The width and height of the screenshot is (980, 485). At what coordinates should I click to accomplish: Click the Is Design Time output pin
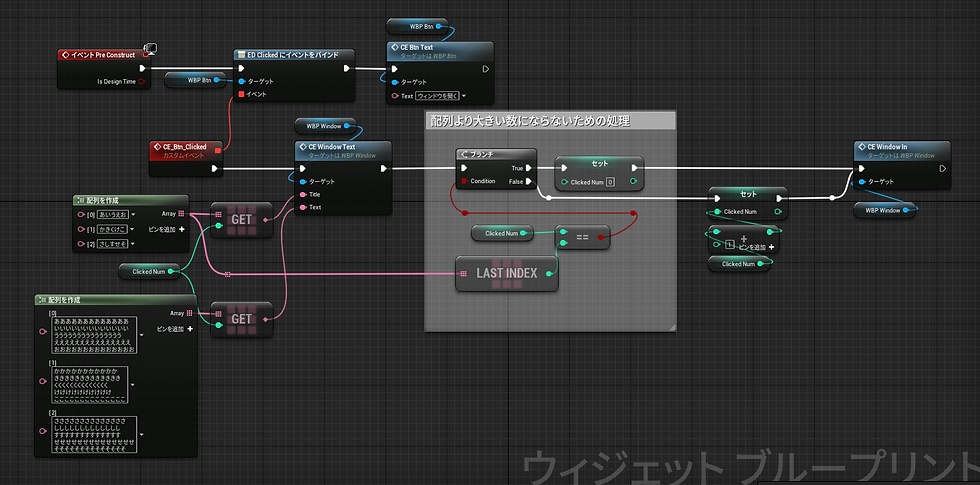tap(141, 81)
